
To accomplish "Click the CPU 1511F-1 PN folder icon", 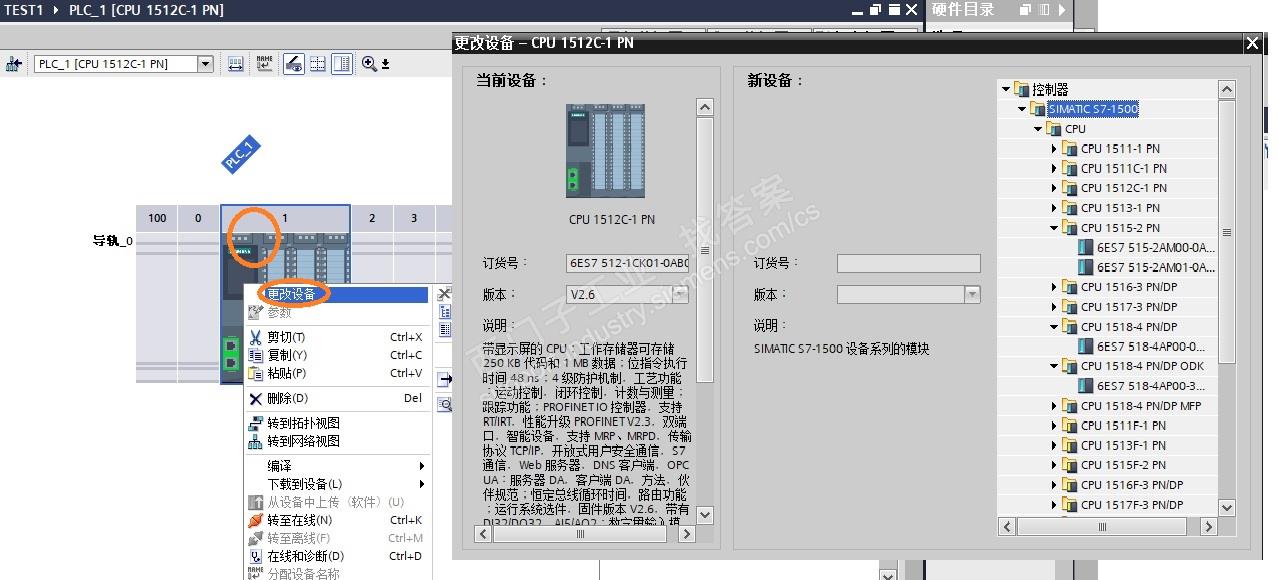I will pyautogui.click(x=1070, y=426).
